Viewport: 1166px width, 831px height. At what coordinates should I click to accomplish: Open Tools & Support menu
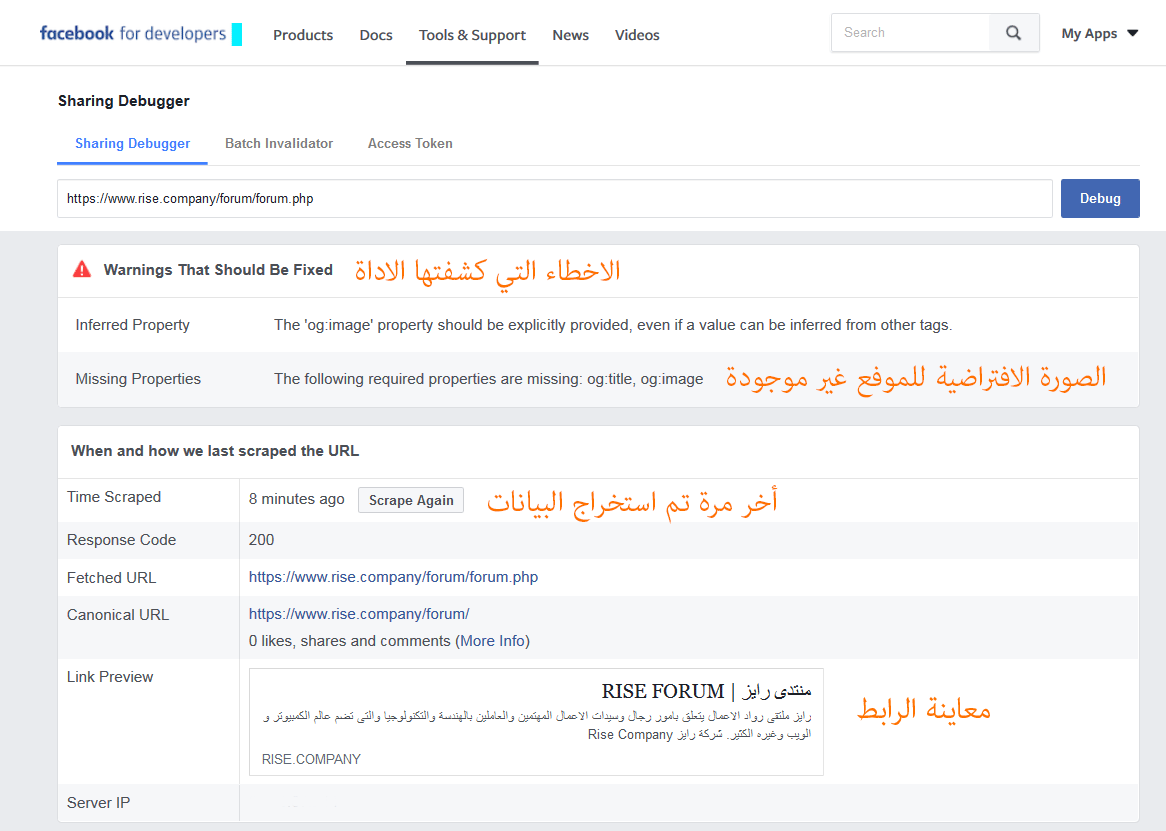pos(472,35)
